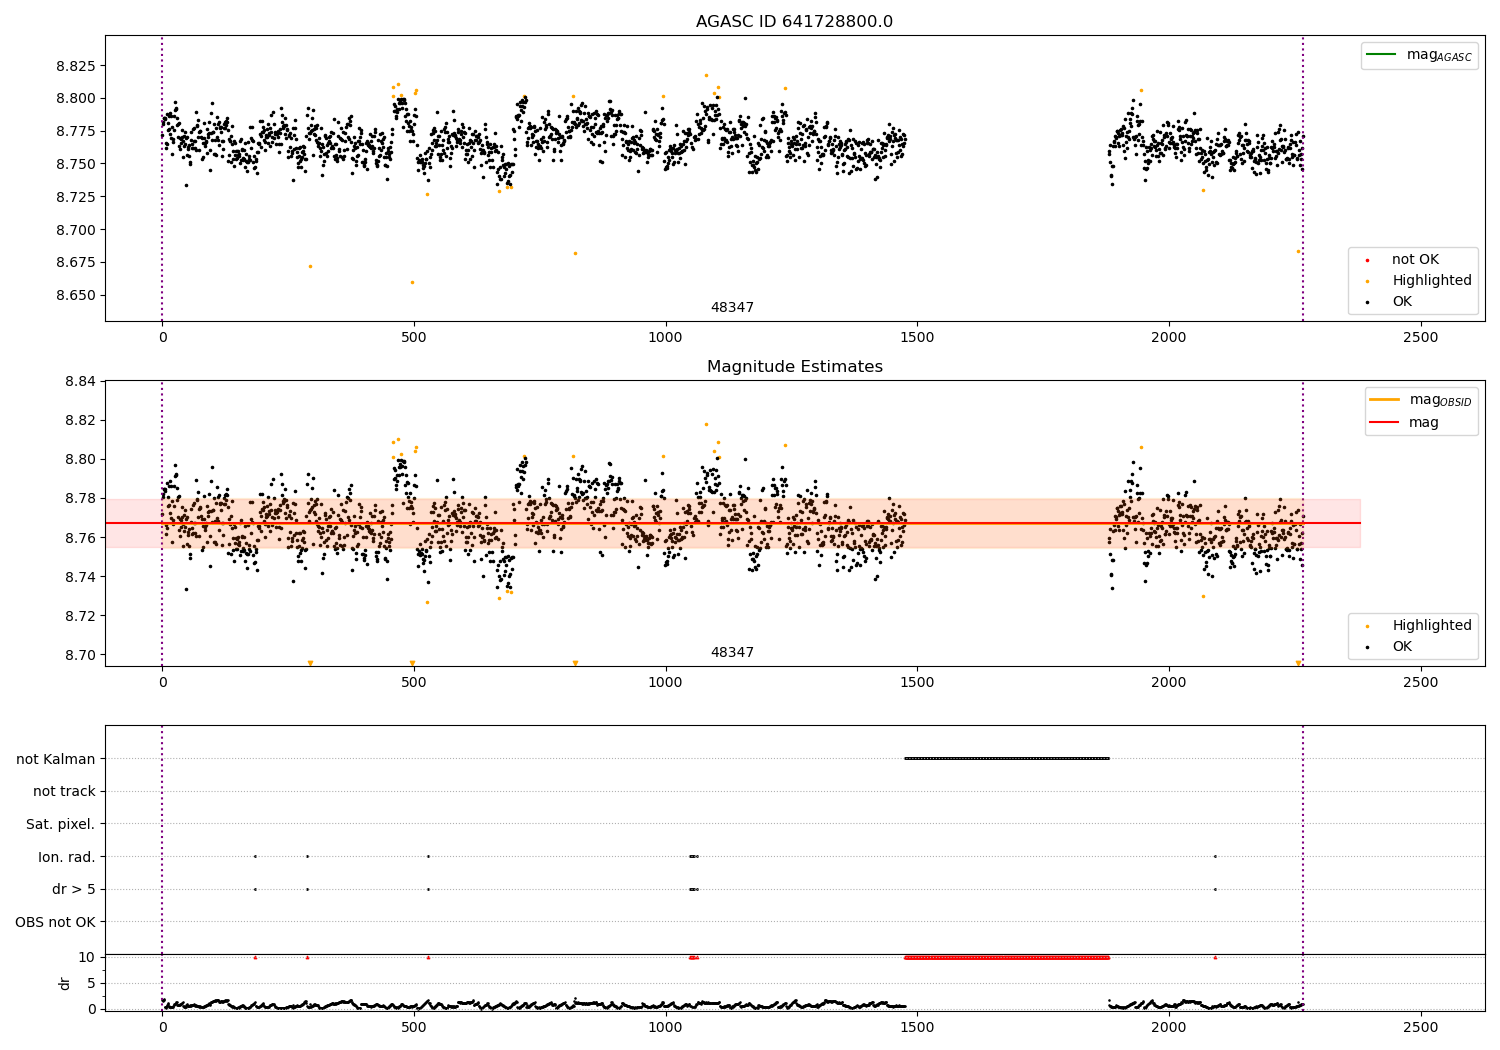Click the red dr bar at value 10
Image resolution: width=1500 pixels, height=1050 pixels.
pos(1007,958)
